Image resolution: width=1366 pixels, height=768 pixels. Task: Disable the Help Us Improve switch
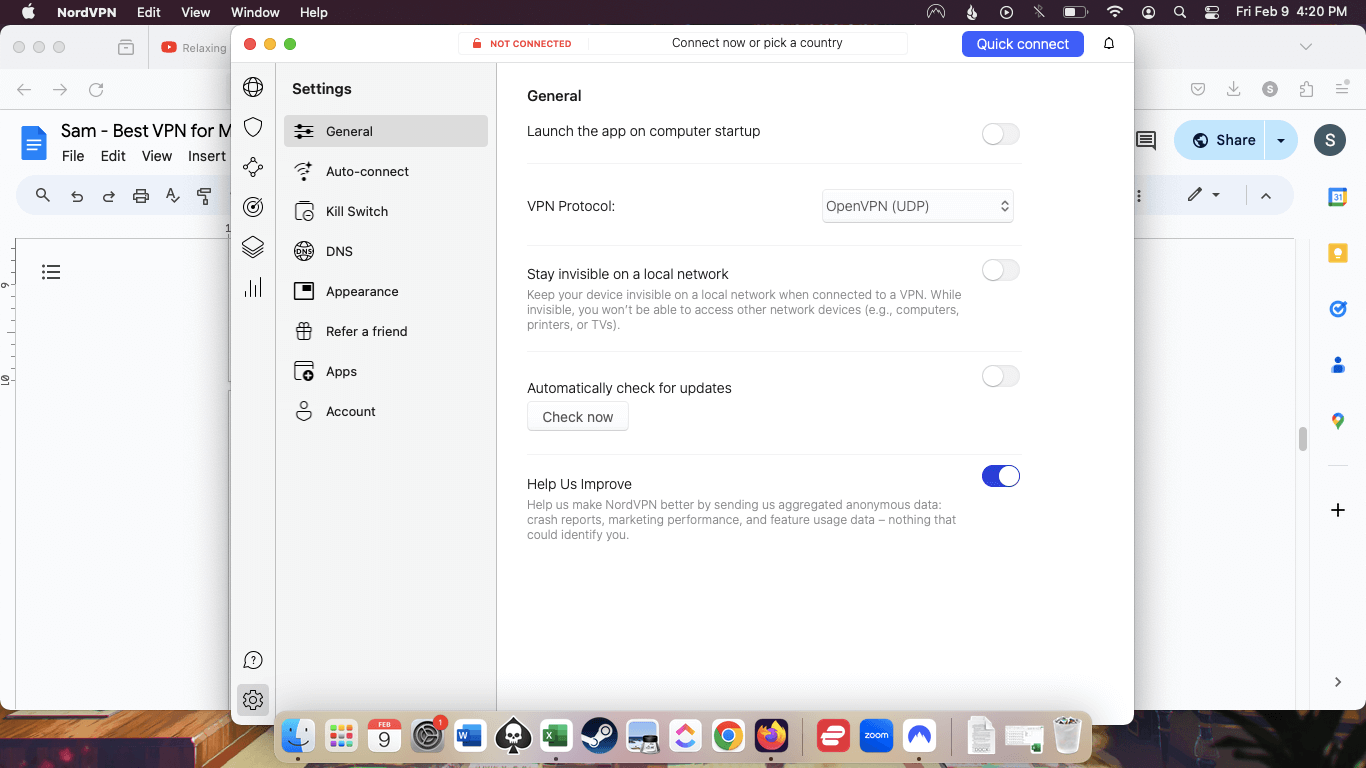(x=1000, y=476)
